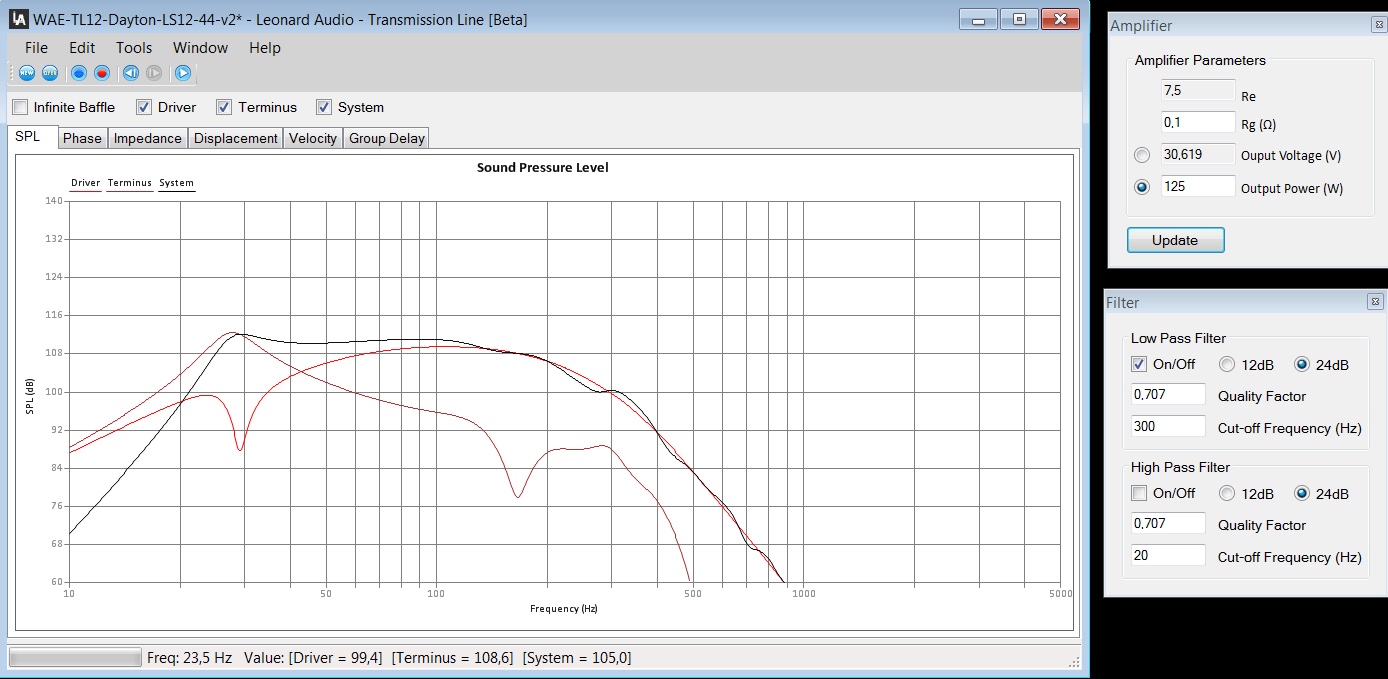Click the greyed step-forward toolbar icon

153,73
